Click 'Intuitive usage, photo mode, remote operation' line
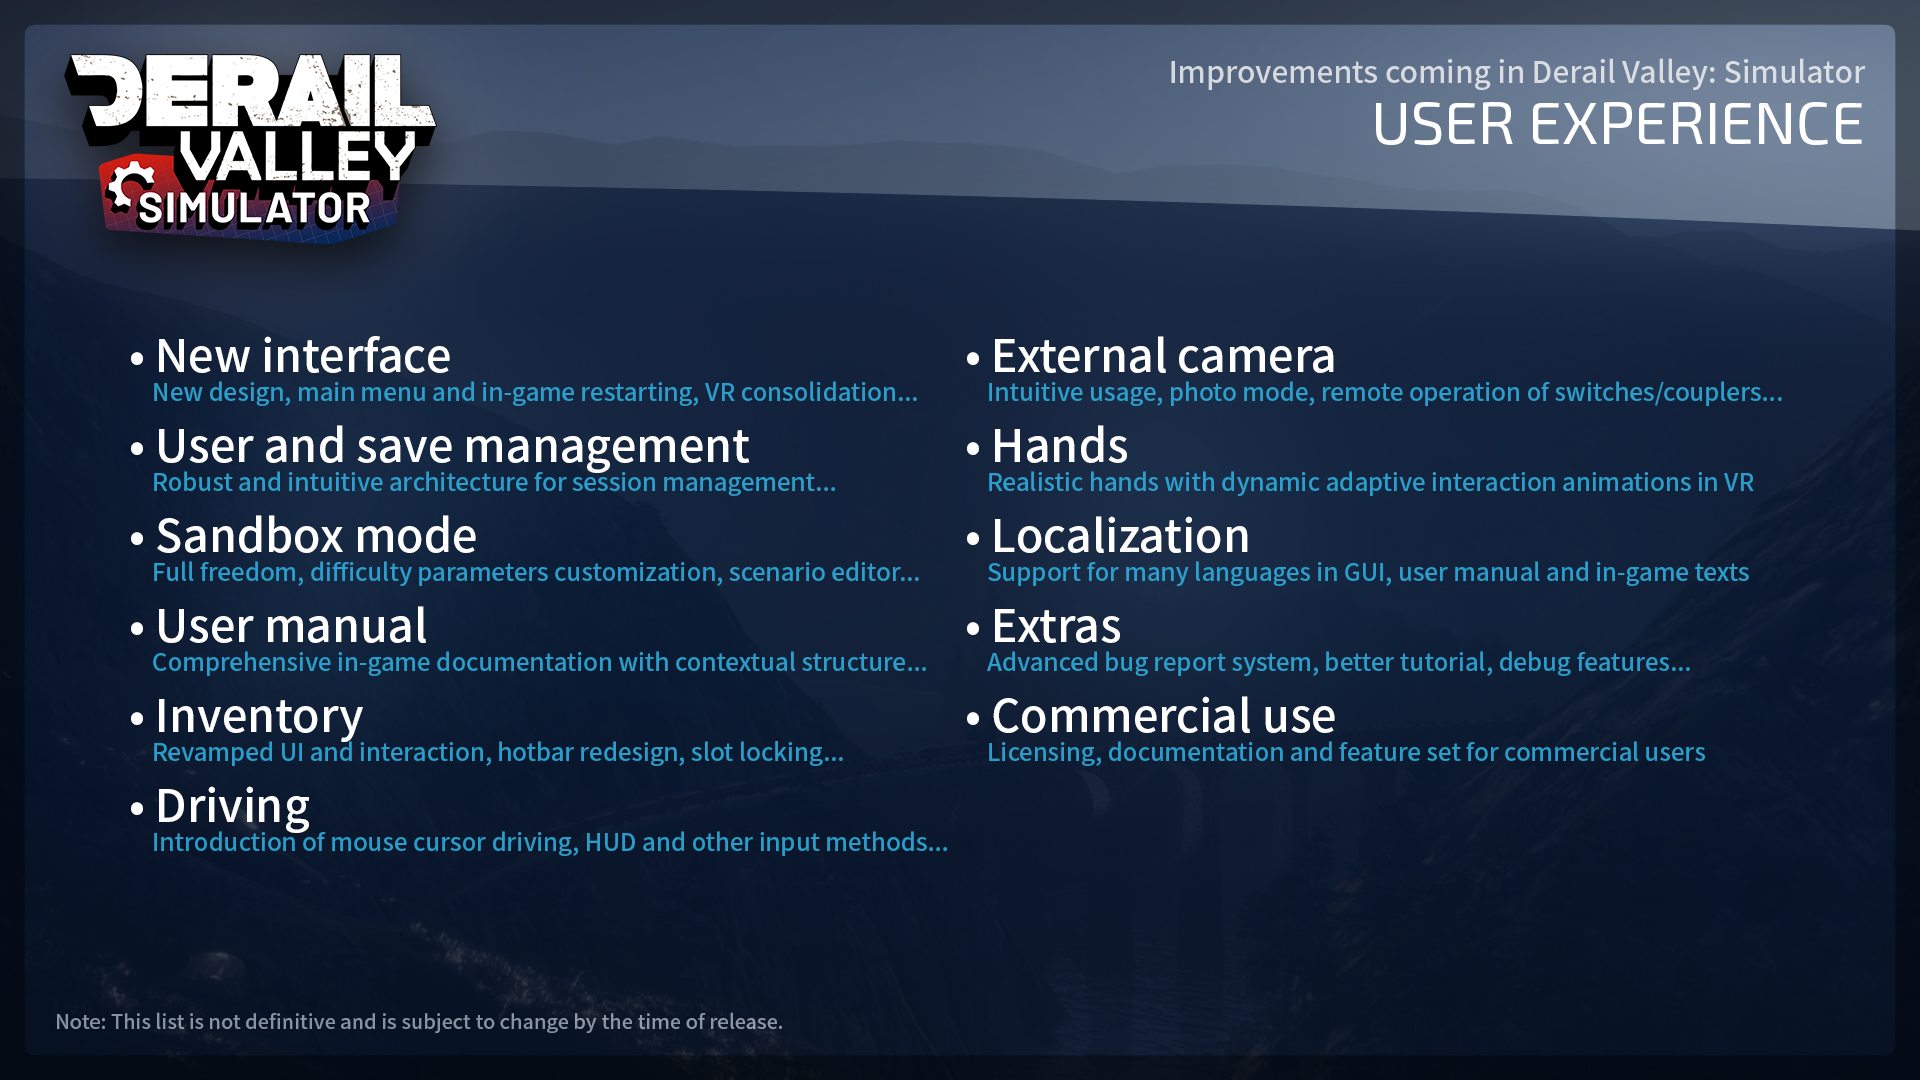This screenshot has width=1920, height=1080. (x=1385, y=392)
